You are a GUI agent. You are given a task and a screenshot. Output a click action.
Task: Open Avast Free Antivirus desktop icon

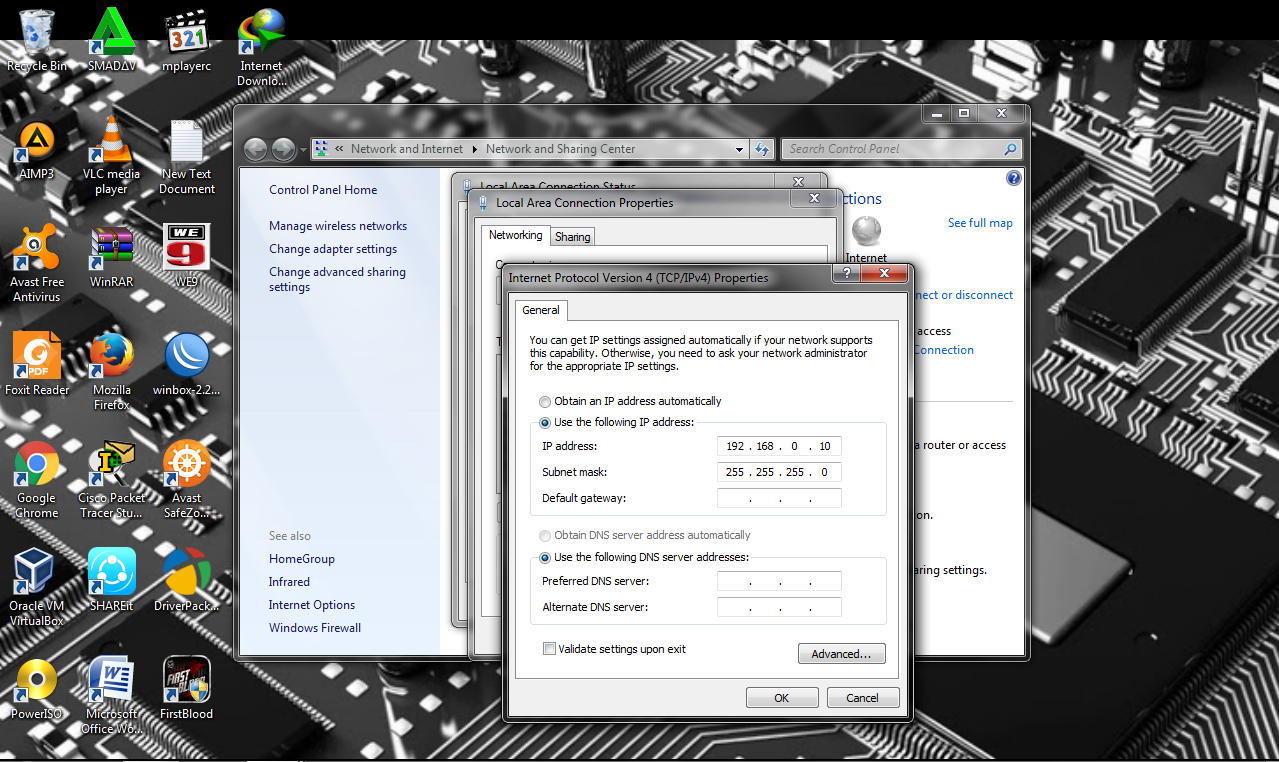(x=37, y=264)
